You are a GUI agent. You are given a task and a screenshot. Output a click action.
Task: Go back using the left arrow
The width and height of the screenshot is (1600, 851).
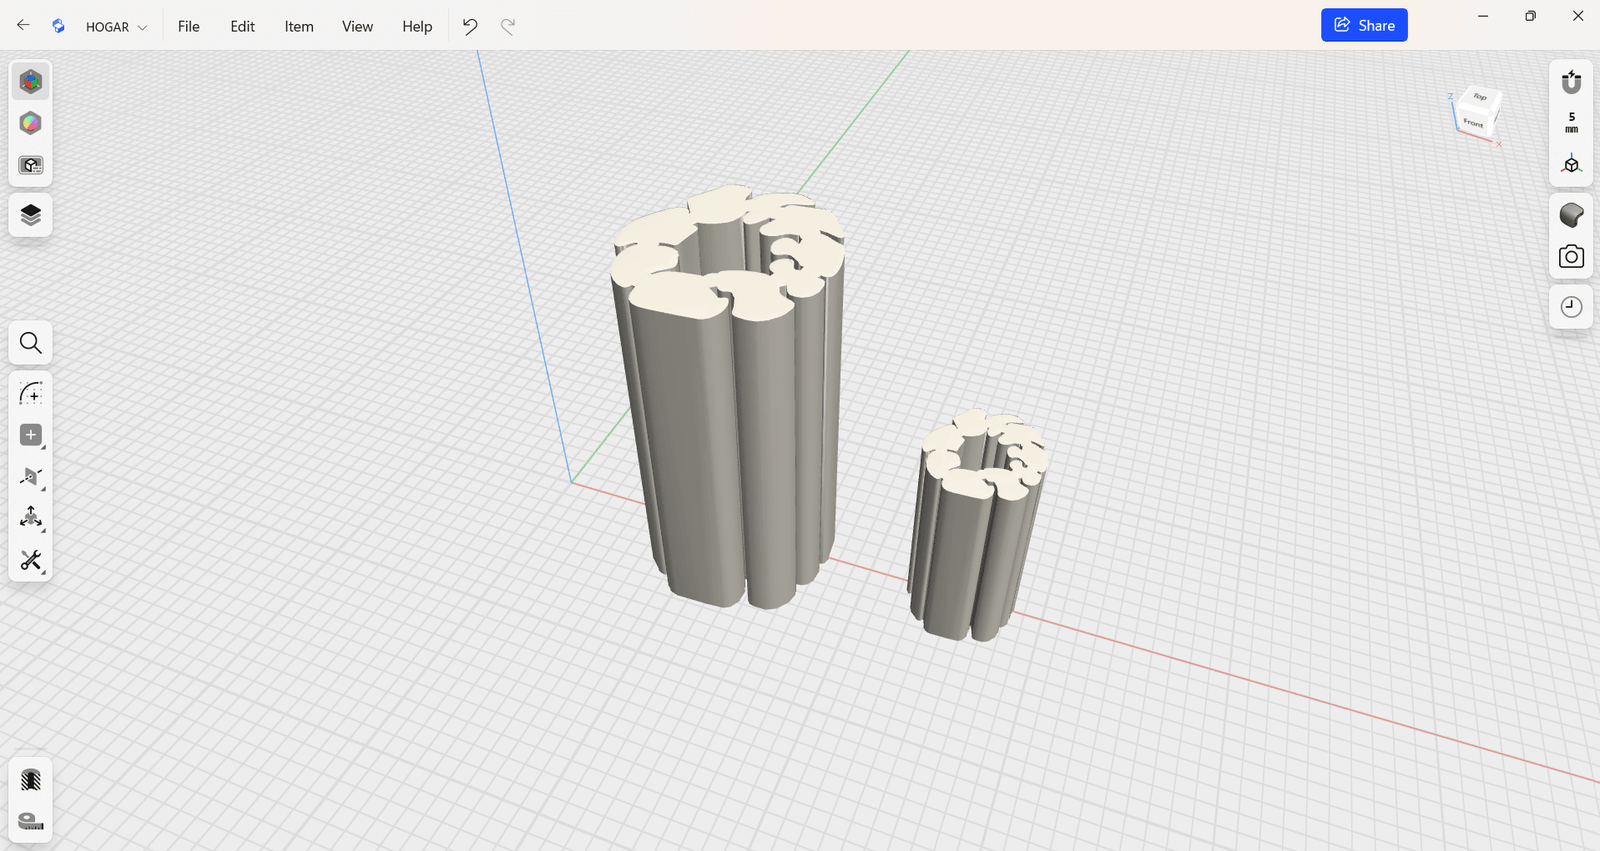(x=23, y=25)
